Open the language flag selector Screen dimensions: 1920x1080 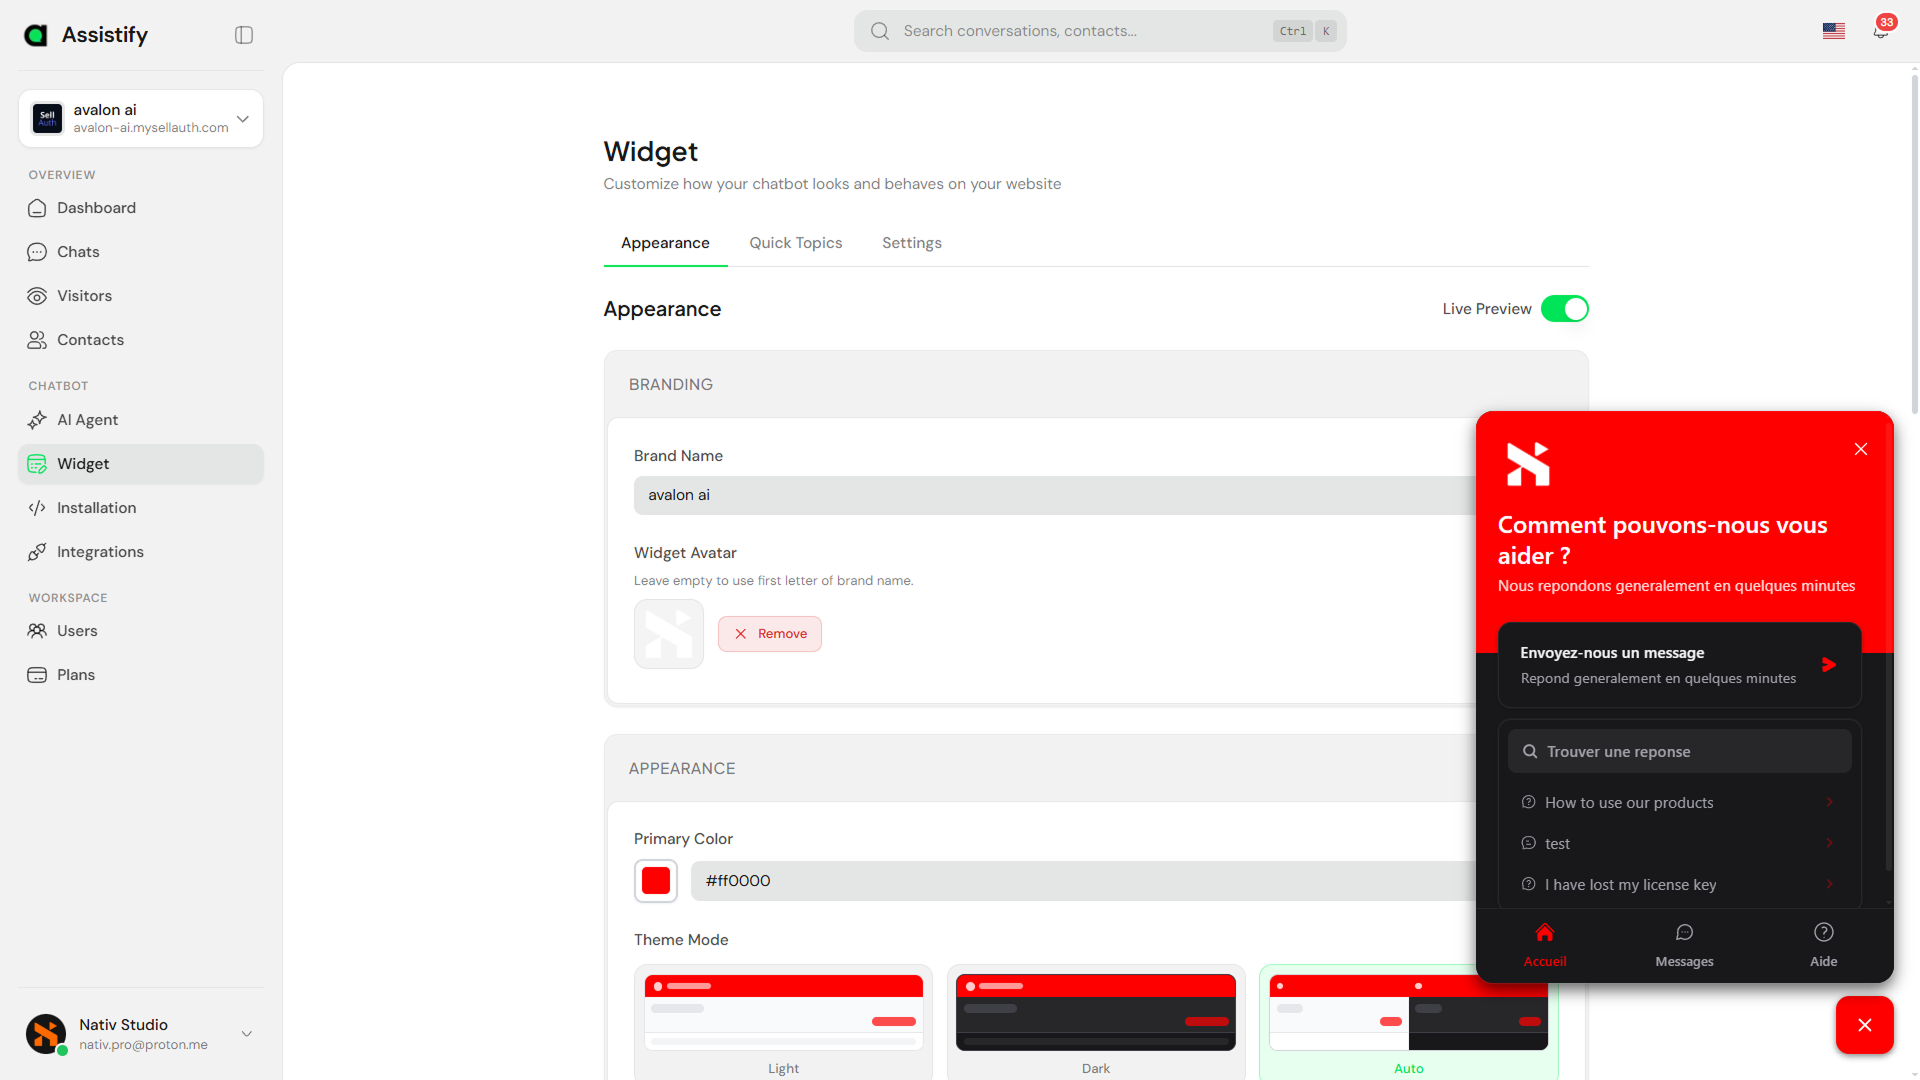1834,31
